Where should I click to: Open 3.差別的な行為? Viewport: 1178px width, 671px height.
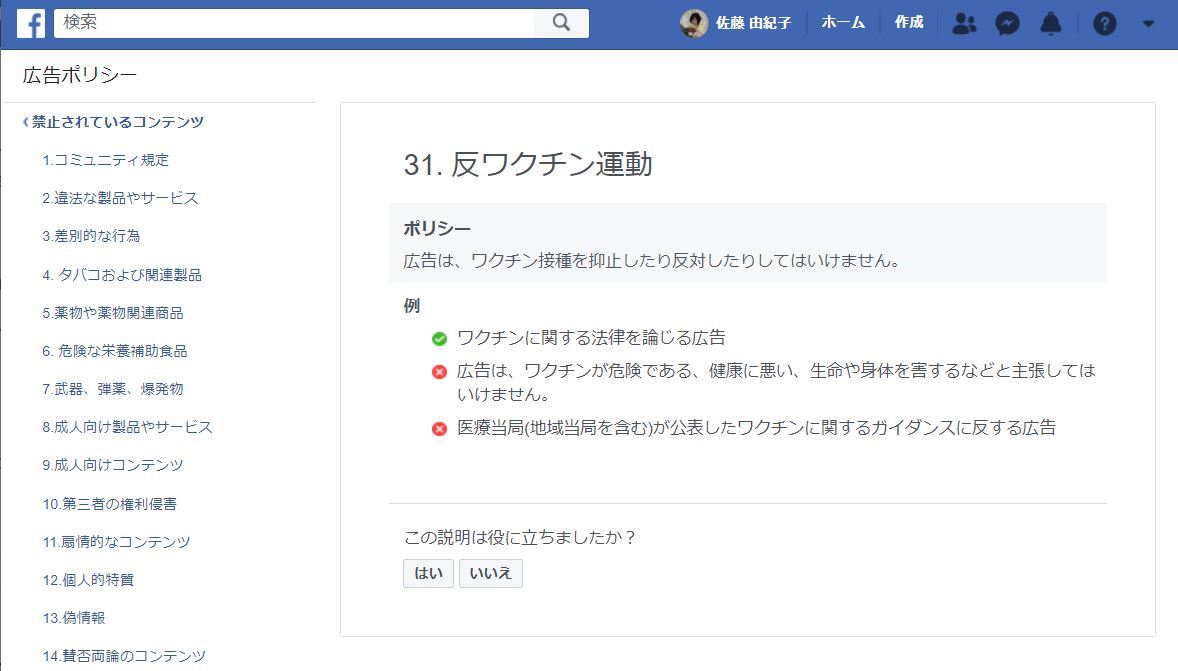tap(91, 236)
